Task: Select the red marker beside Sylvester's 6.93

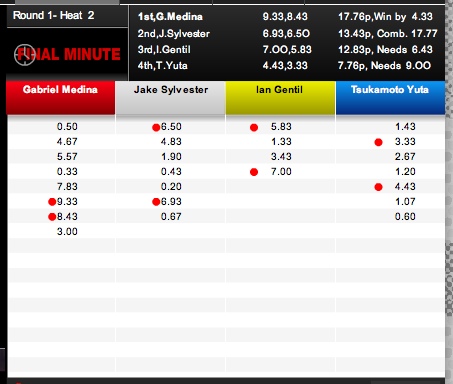Action: click(156, 202)
